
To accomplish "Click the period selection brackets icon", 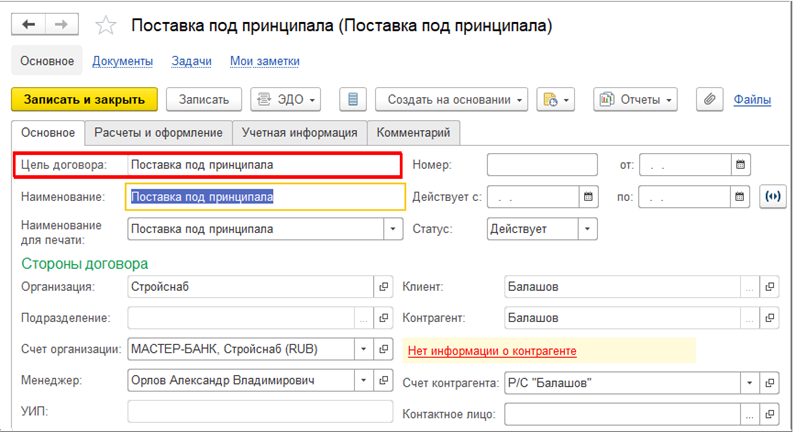I will (773, 197).
